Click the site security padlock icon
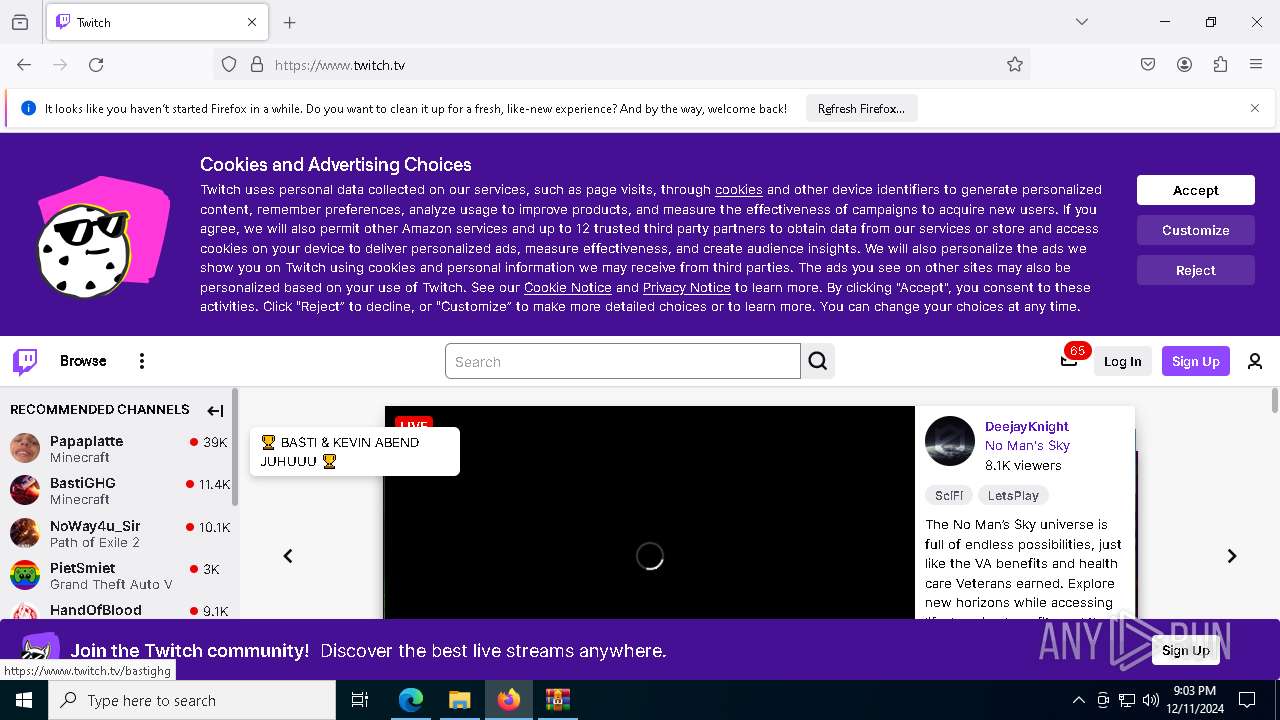The image size is (1280, 720). tap(257, 65)
